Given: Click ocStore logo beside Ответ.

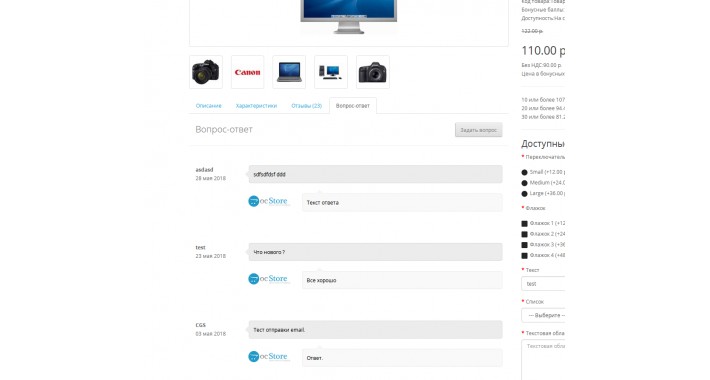Looking at the screenshot, I should pos(269,356).
